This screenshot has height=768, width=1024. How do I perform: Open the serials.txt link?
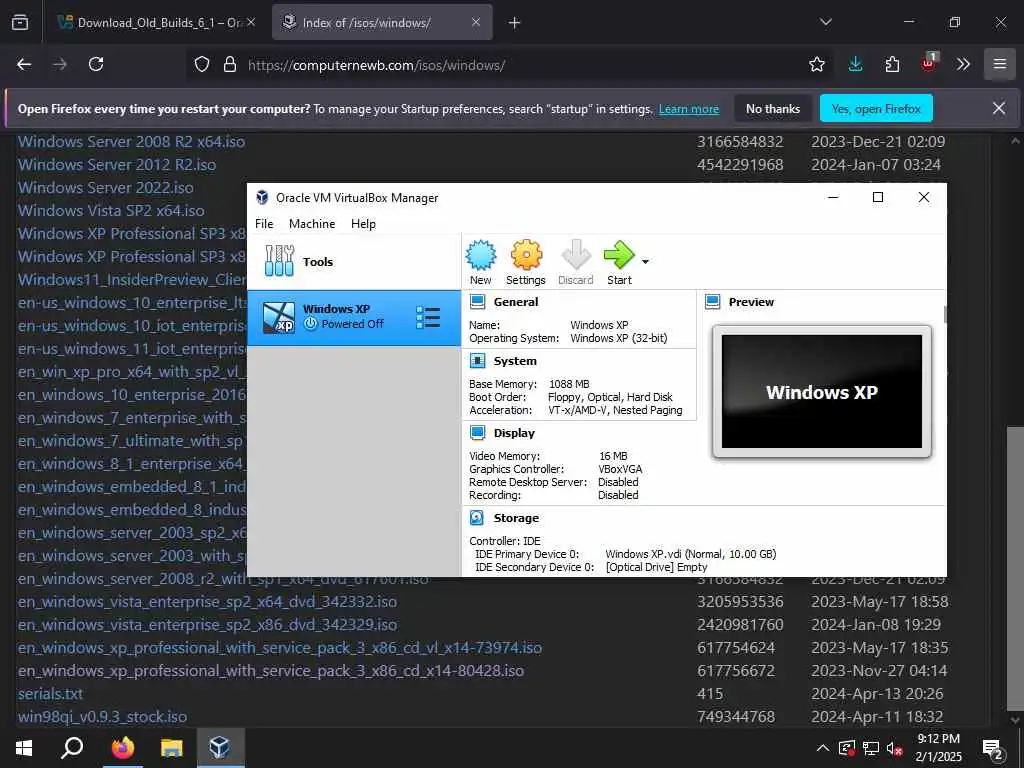click(50, 694)
